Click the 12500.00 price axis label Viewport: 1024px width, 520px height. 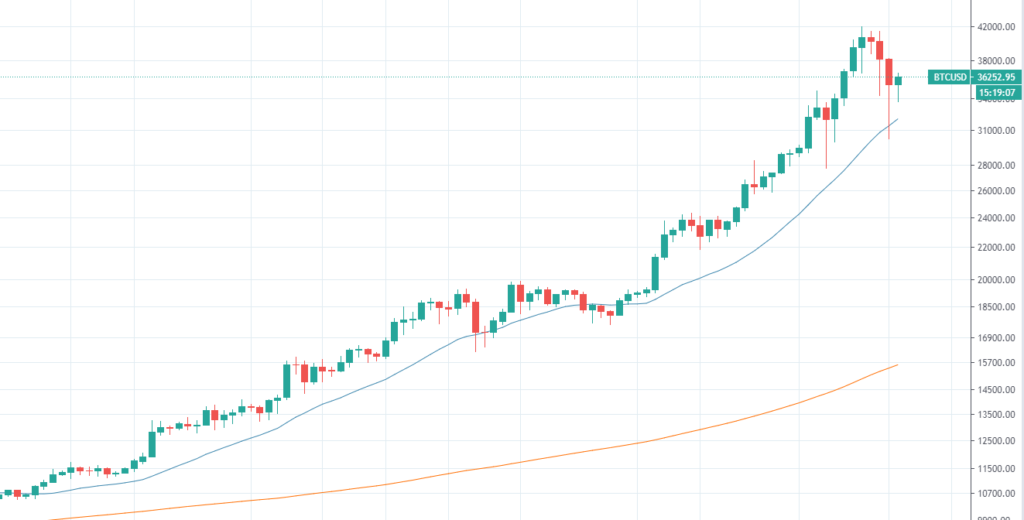click(x=998, y=441)
